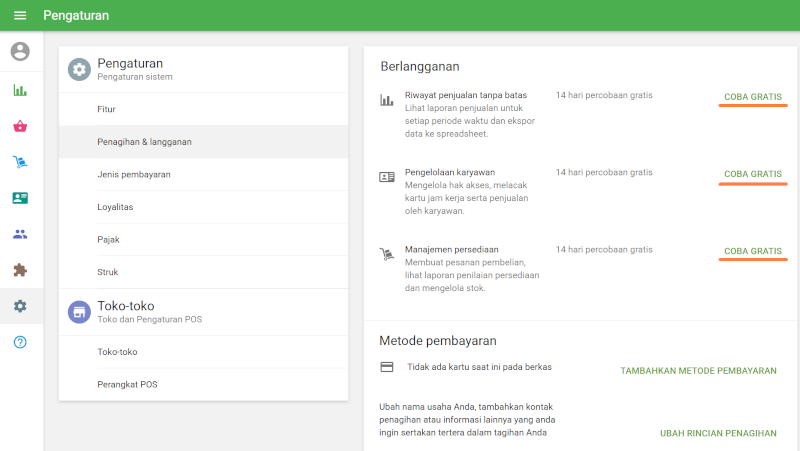Open the help question mark icon
Screen dimensions: 800x451
click(20, 342)
